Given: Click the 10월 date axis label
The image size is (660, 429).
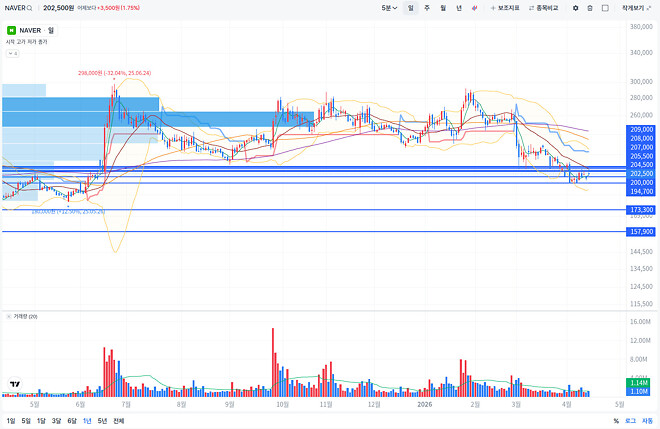Looking at the screenshot, I should point(282,405).
